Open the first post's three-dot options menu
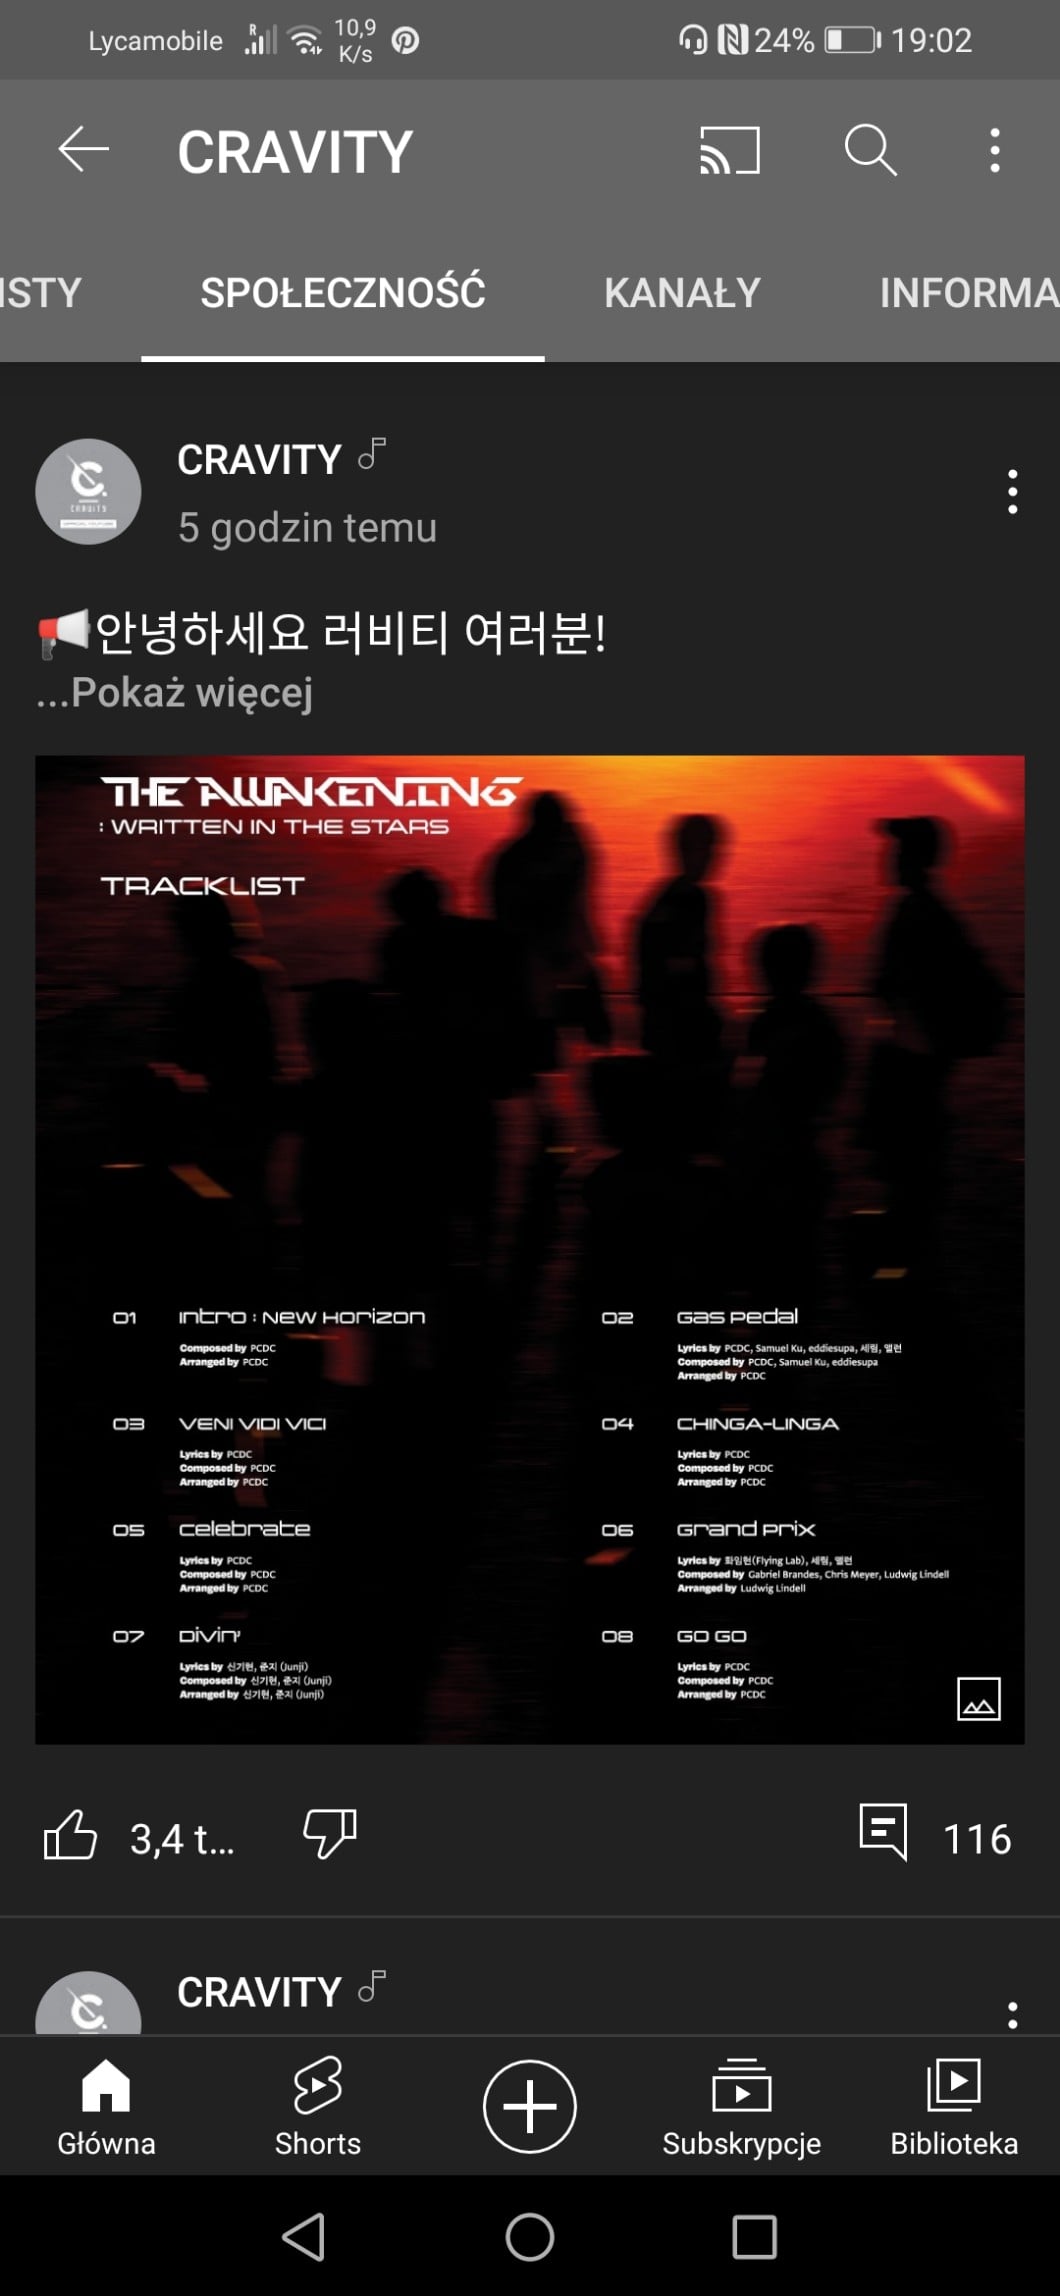The width and height of the screenshot is (1060, 2296). (x=1012, y=492)
